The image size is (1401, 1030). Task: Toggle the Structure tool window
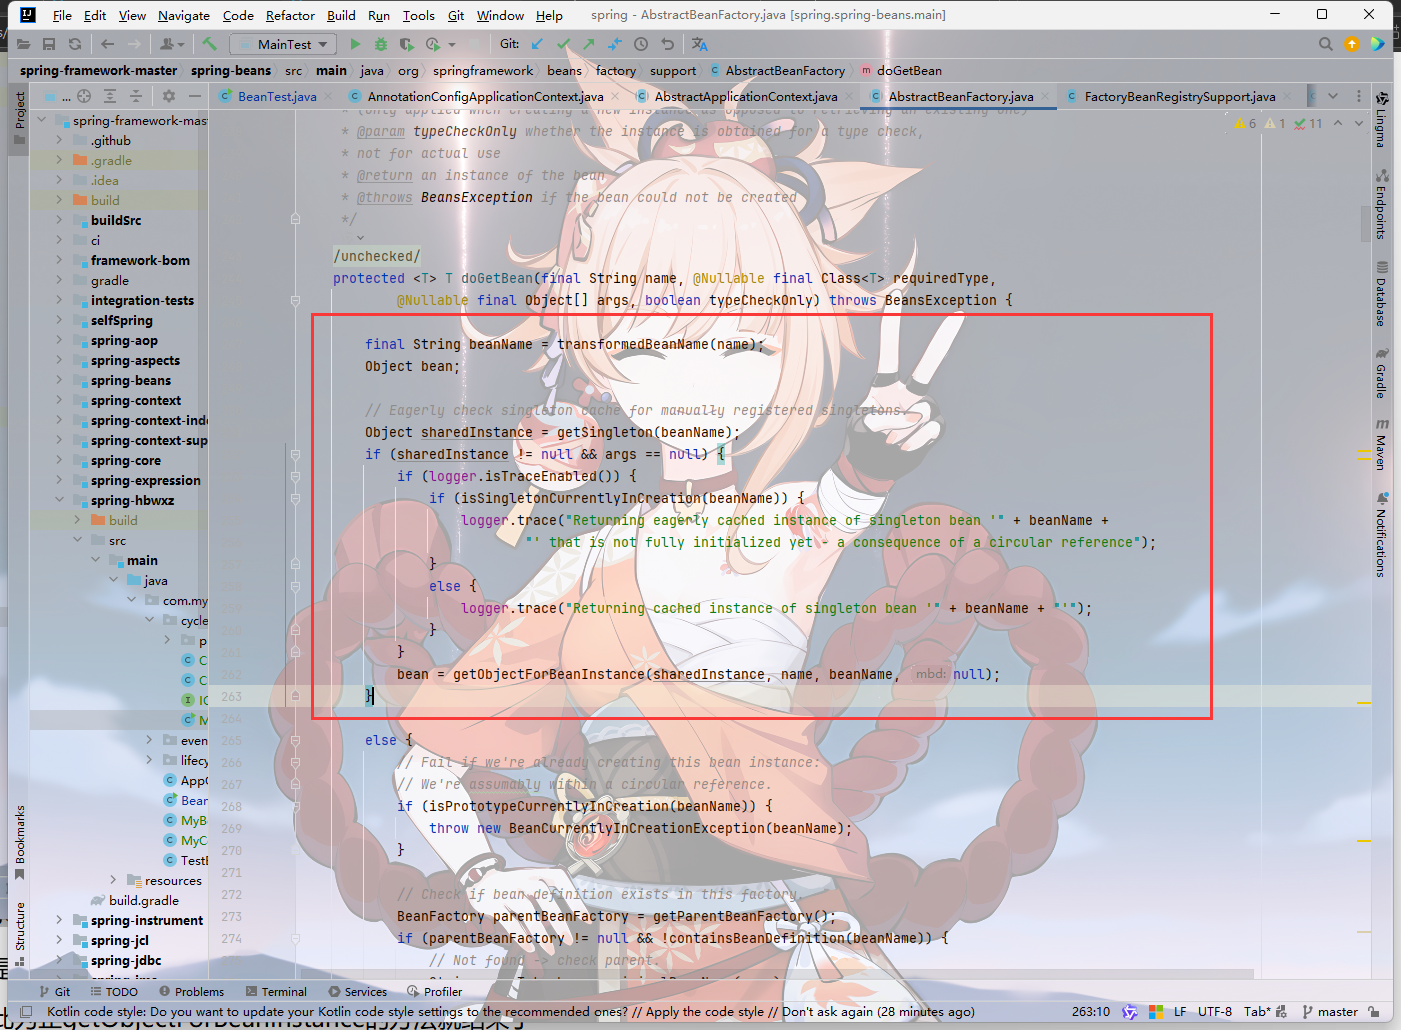tap(19, 934)
